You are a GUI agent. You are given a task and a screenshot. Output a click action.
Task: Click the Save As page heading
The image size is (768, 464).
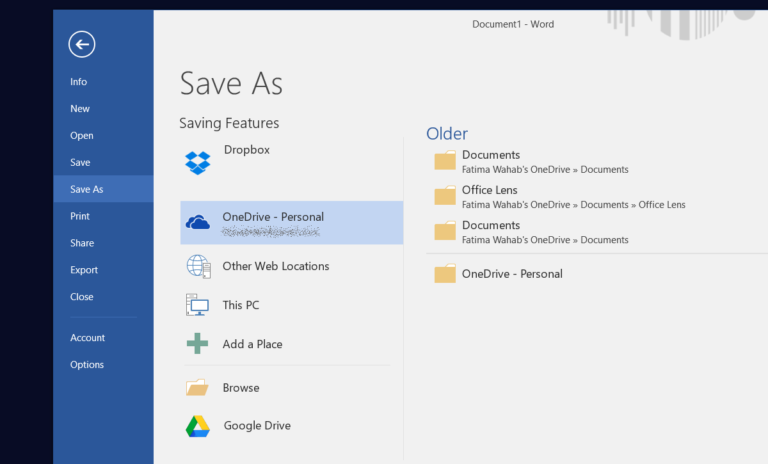[231, 83]
